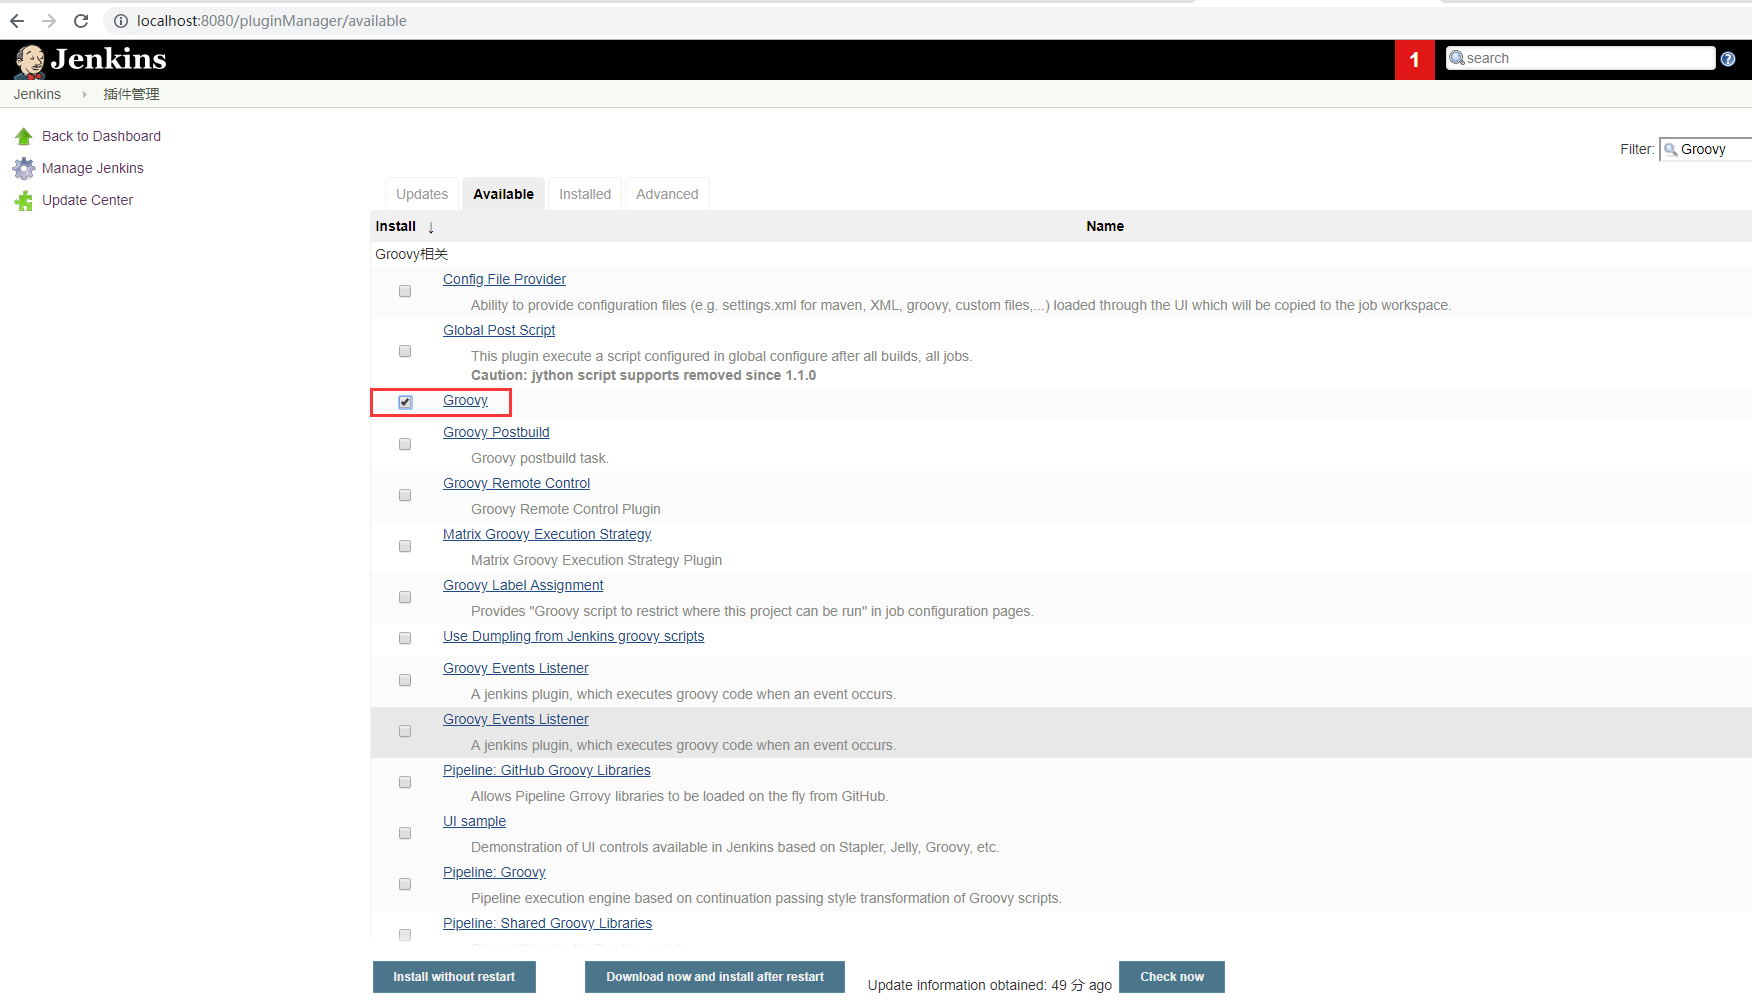1752x1003 pixels.
Task: Click the Groovy相关 category label
Action: point(411,254)
